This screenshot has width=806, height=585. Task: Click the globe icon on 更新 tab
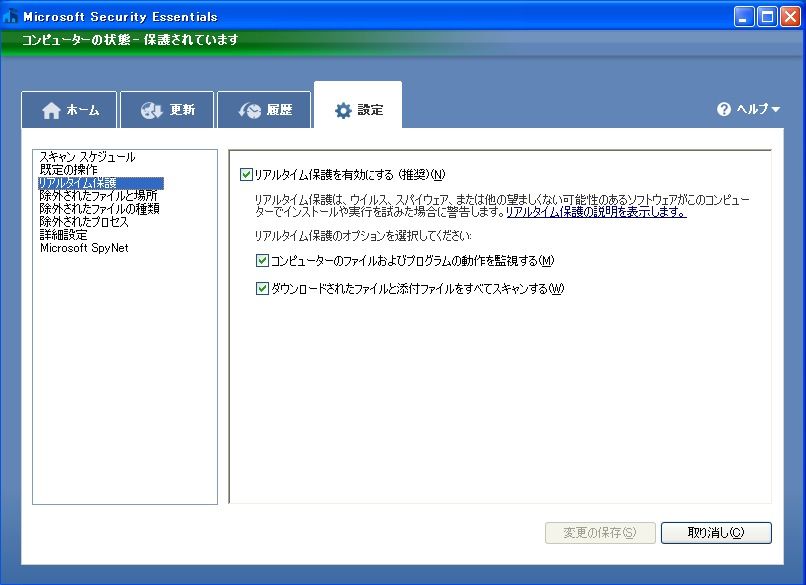click(151, 110)
